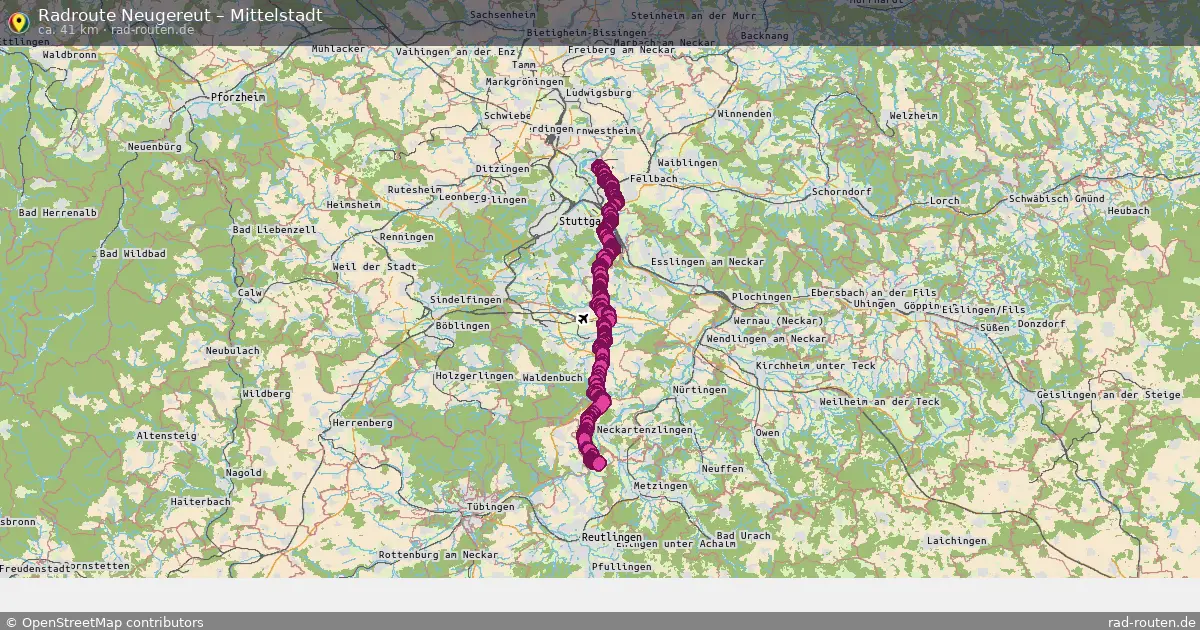Click the 'Wendlingen am Neckar' label
Image resolution: width=1200 pixels, height=630 pixels.
coord(766,339)
